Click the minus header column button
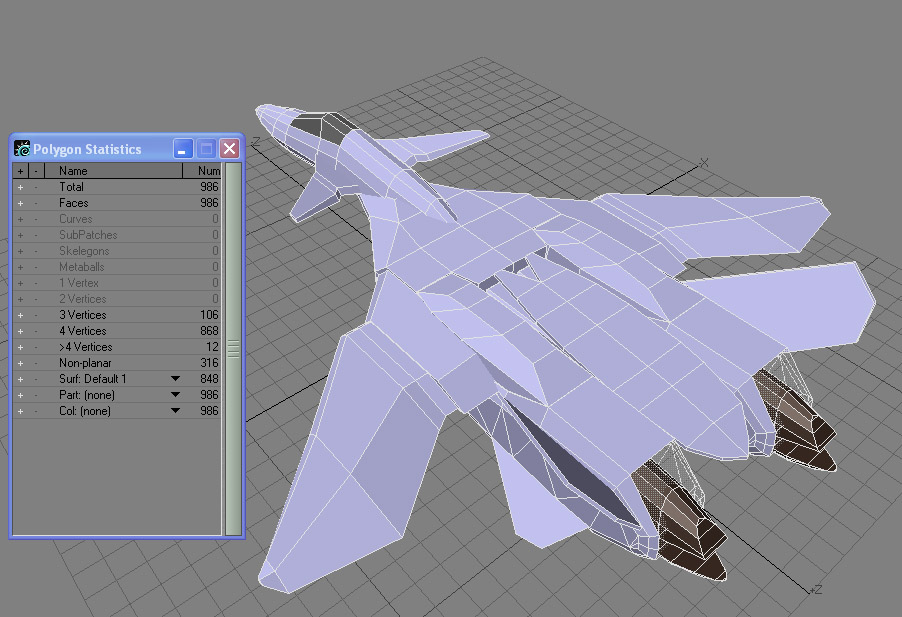 coord(36,171)
